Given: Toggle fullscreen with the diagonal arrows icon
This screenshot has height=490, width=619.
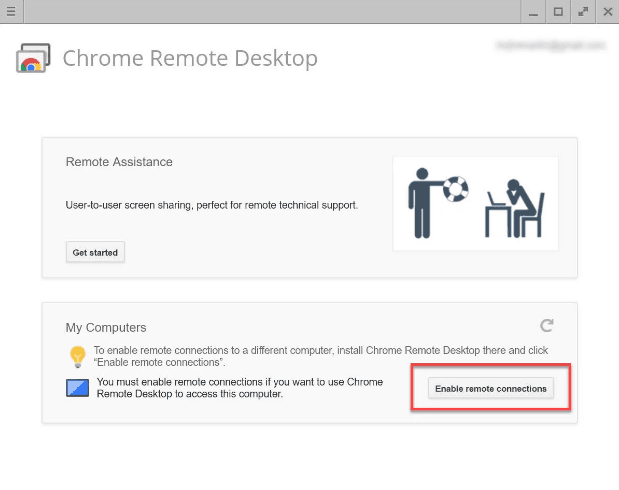Looking at the screenshot, I should click(x=582, y=11).
